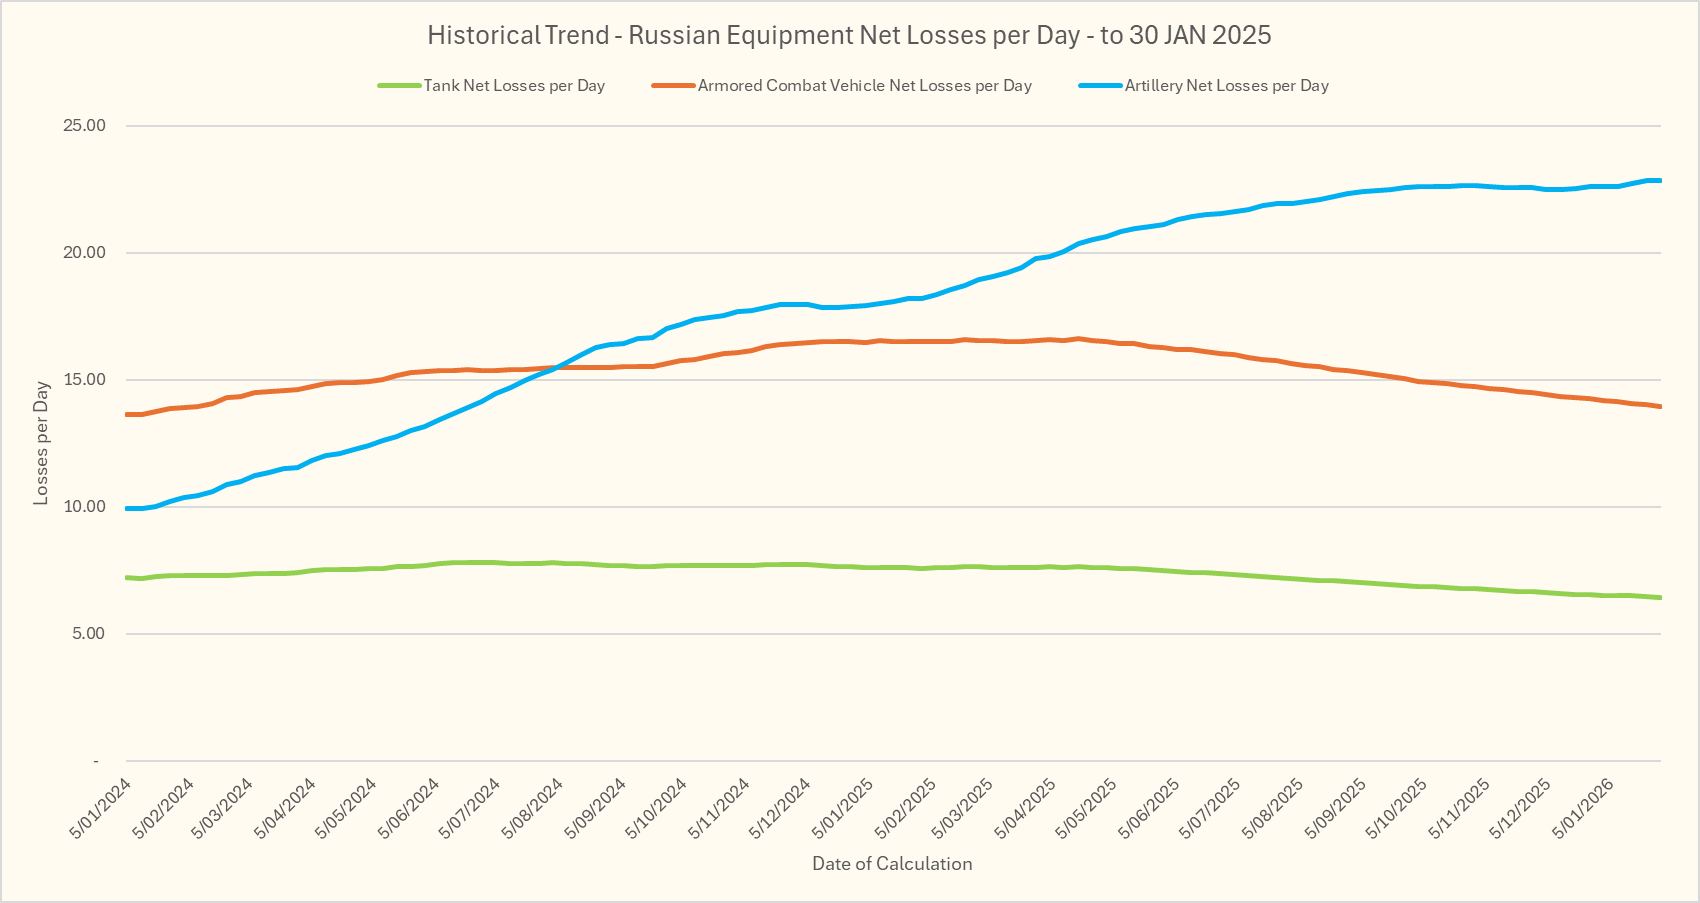Select the blue legend line marker
This screenshot has height=903, width=1700.
[1100, 86]
